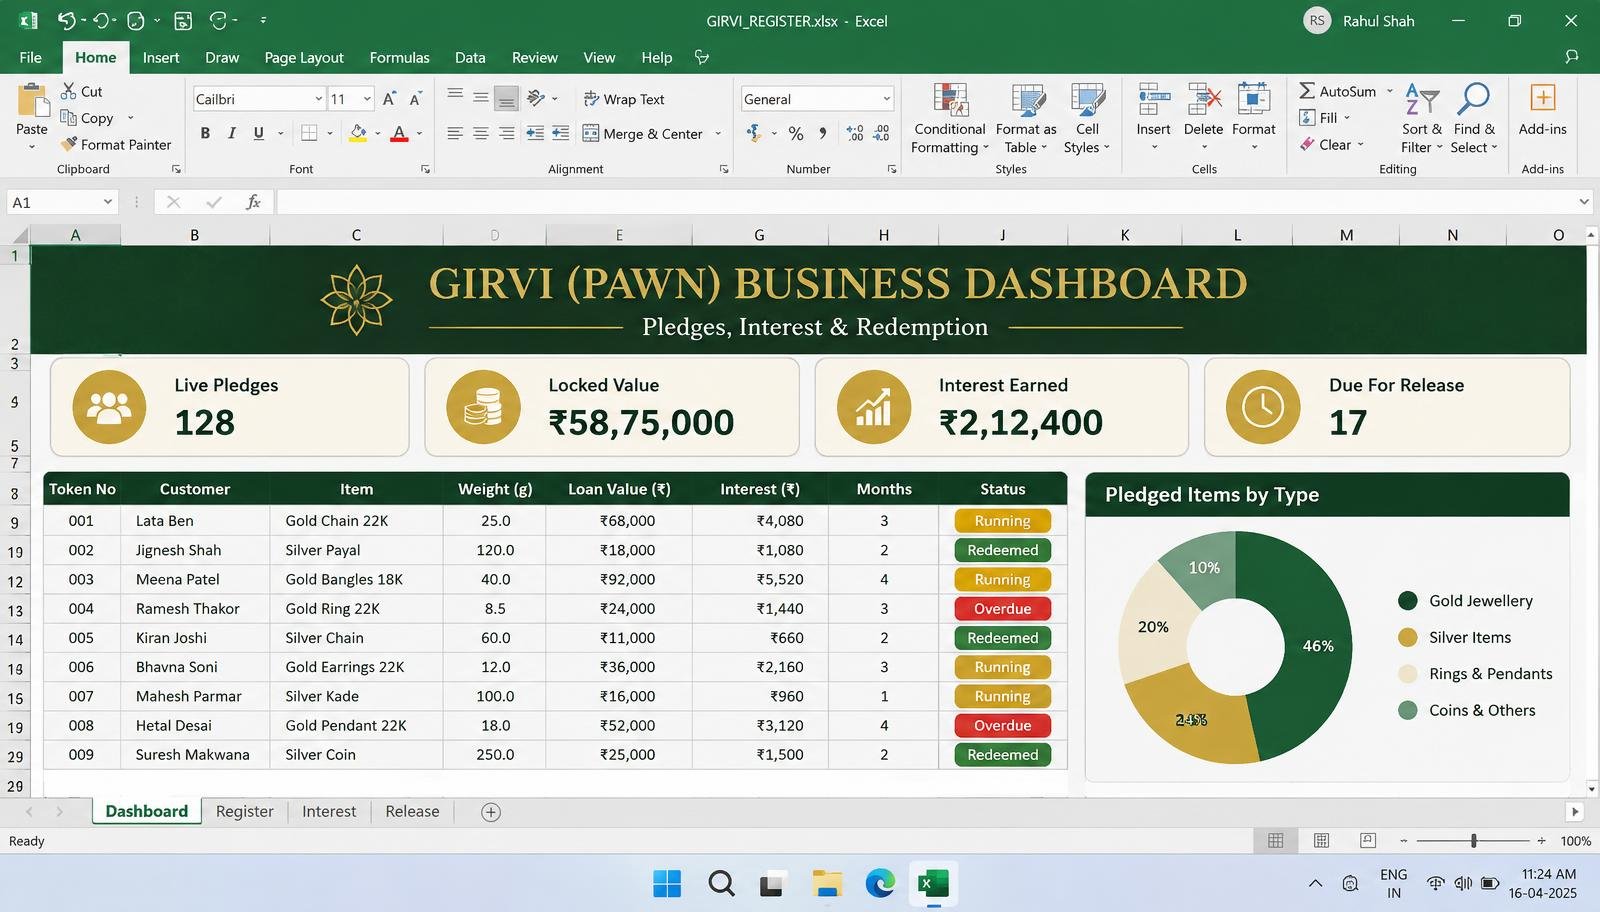Click the Comma Style icon

pyautogui.click(x=823, y=133)
